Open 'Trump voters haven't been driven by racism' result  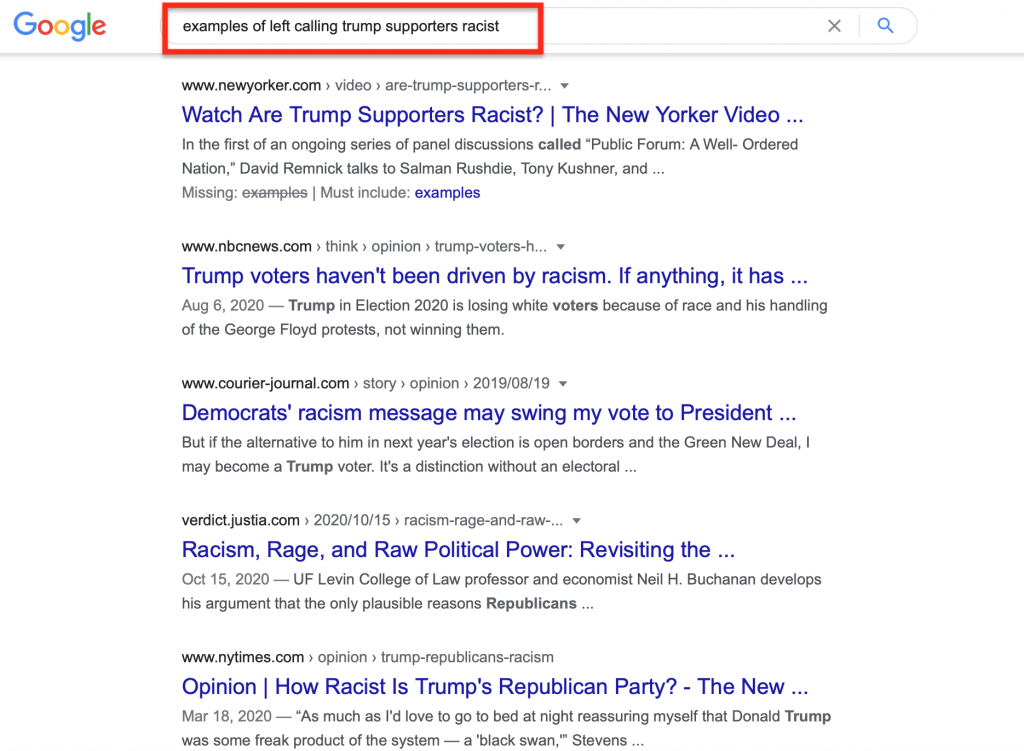point(494,276)
